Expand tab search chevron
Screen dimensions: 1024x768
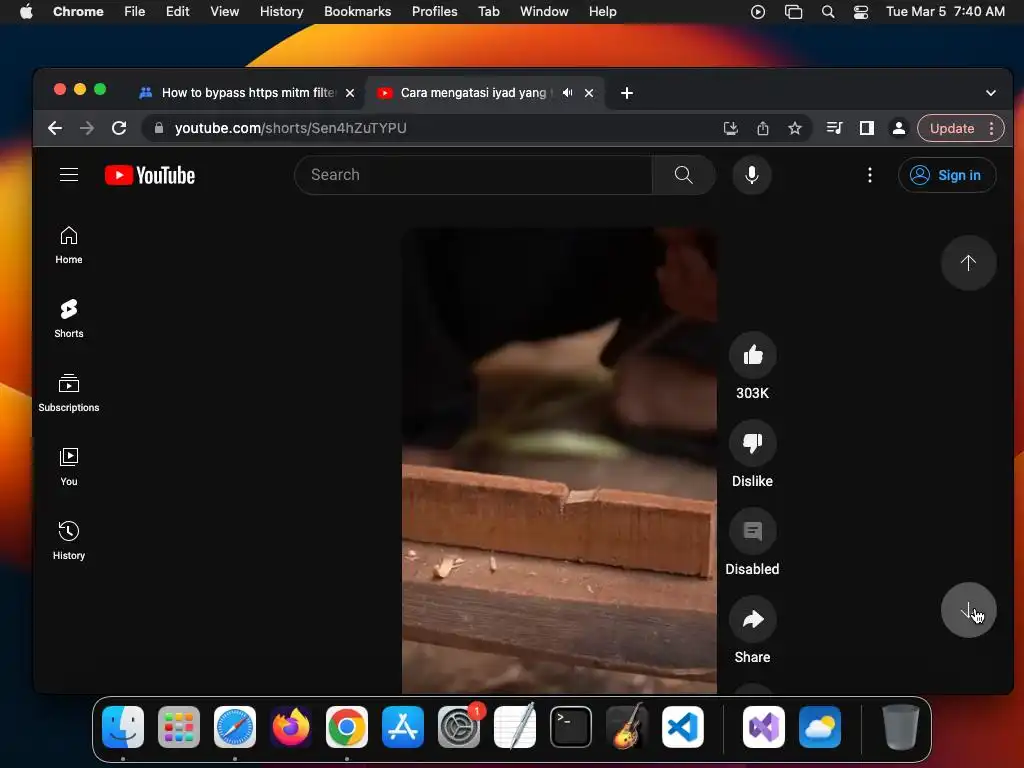point(991,93)
